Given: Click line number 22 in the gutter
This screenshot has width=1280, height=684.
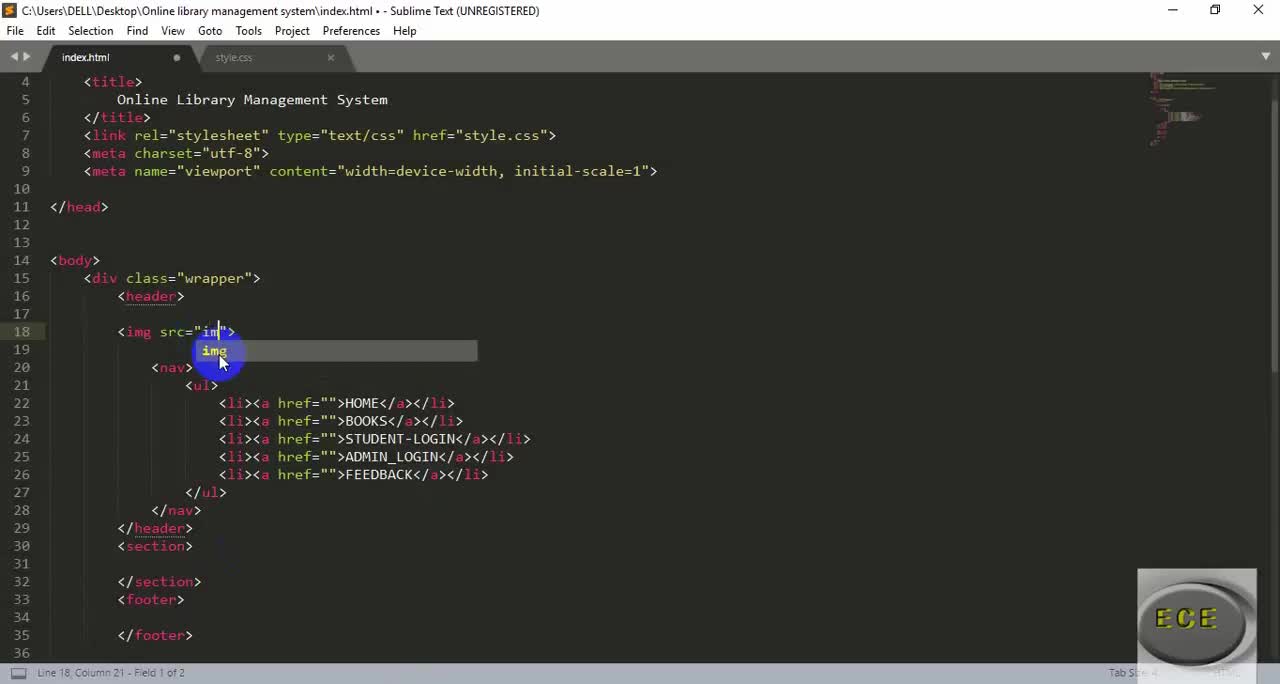Looking at the screenshot, I should tap(22, 403).
